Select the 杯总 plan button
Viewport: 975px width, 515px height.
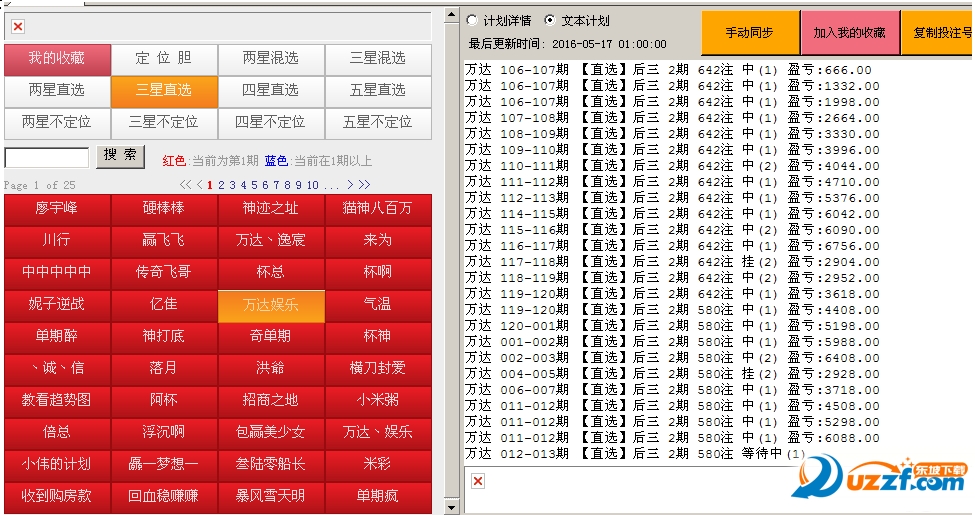[271, 272]
